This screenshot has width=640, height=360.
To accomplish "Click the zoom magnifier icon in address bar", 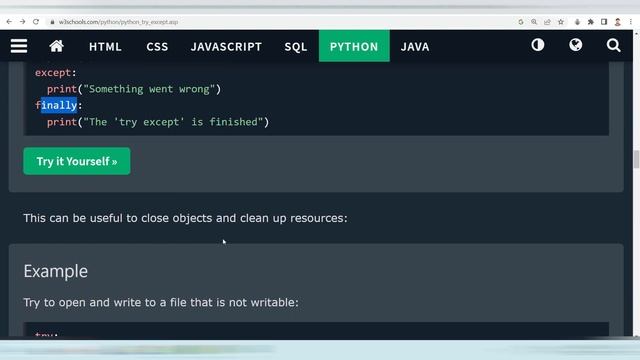I will (534, 22).
